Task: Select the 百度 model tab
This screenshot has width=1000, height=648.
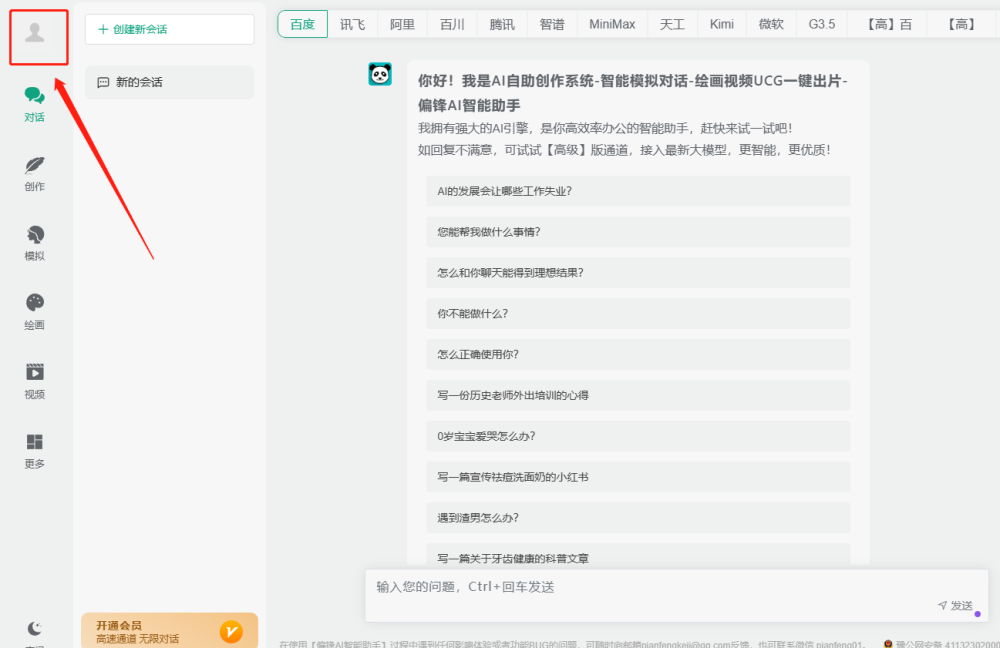Action: (x=302, y=24)
